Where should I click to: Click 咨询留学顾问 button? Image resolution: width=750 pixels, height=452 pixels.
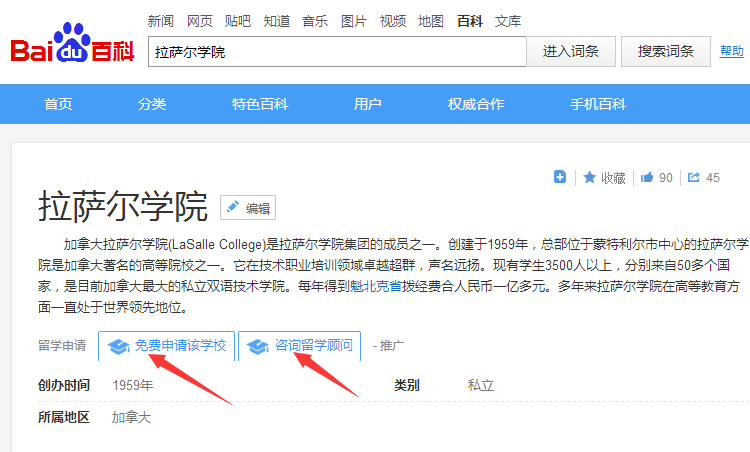click(299, 346)
